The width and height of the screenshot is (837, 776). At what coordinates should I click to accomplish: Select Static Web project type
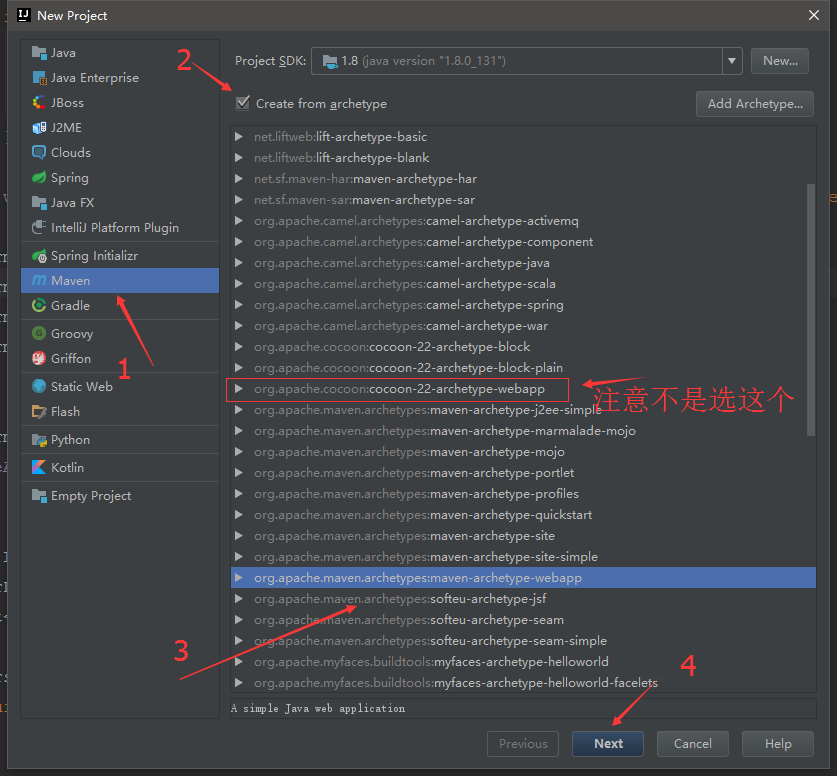coord(120,386)
